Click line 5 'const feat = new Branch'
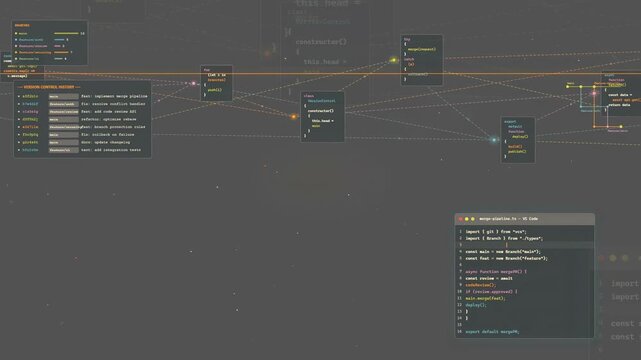641x360 pixels. click(x=506, y=258)
